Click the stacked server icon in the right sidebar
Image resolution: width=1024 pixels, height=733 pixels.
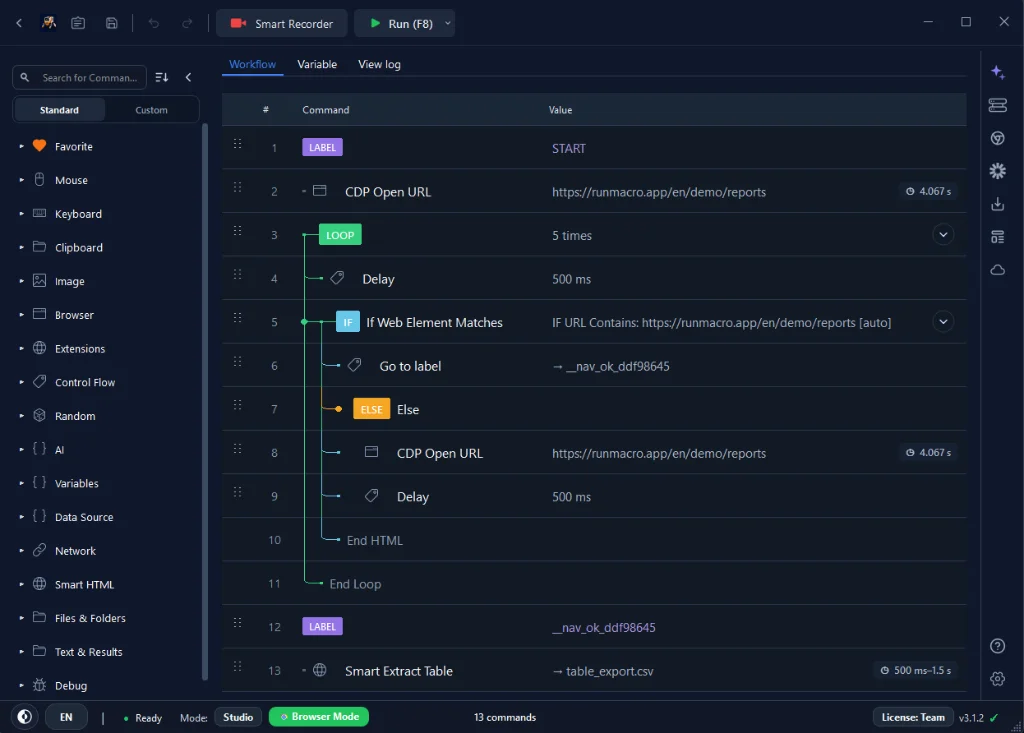tap(997, 105)
